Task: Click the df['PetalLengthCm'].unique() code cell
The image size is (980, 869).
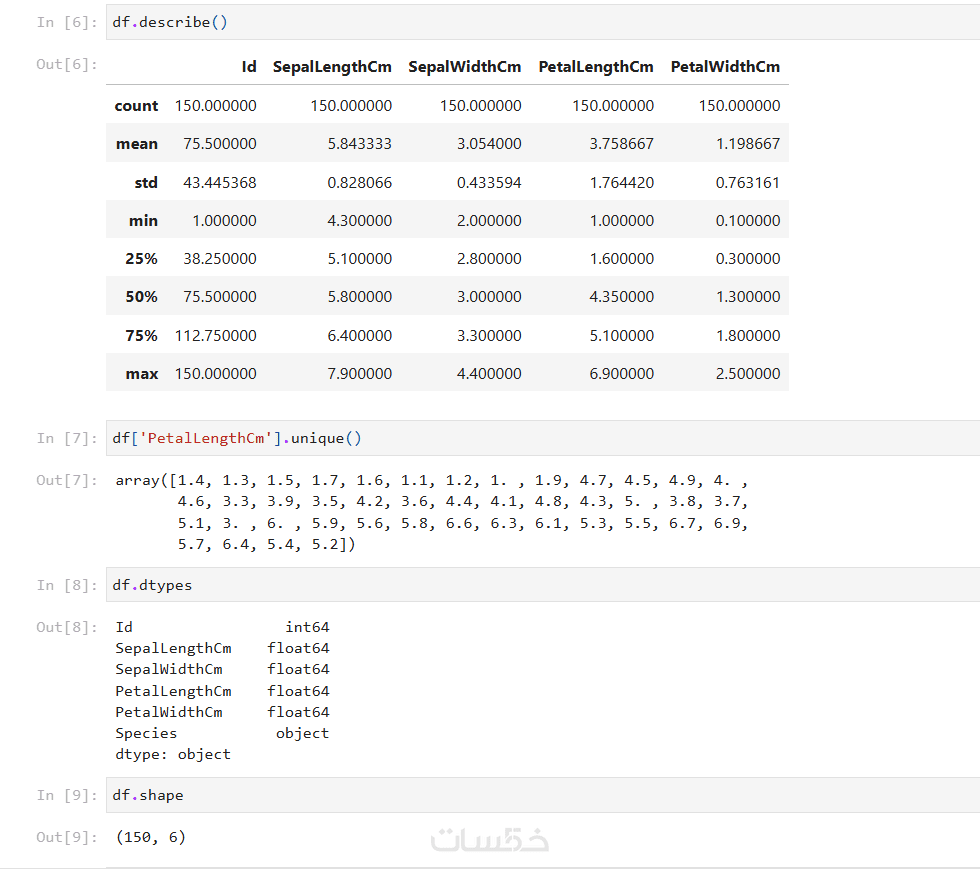Action: pyautogui.click(x=540, y=438)
